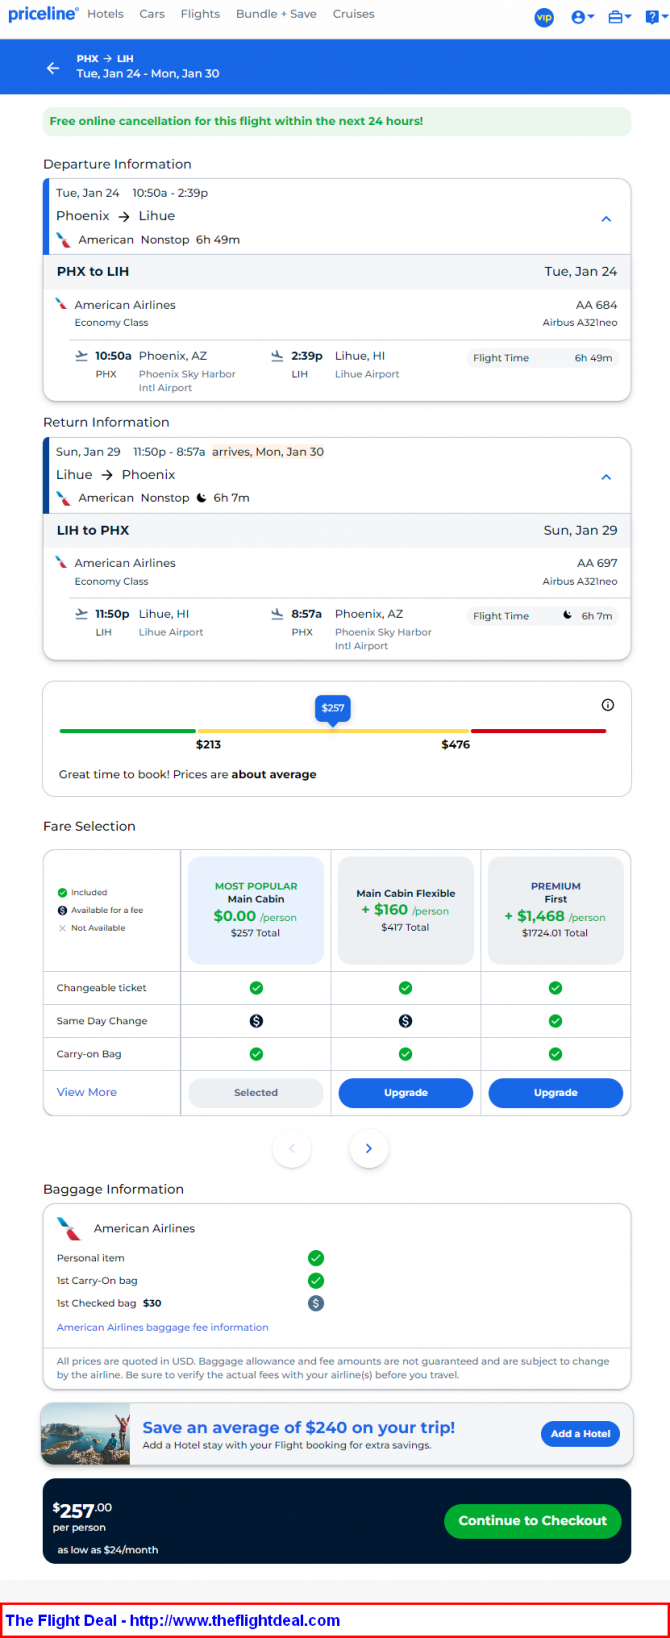Open the Hotels tab
Image resolution: width=670 pixels, height=1638 pixels.
click(x=105, y=14)
